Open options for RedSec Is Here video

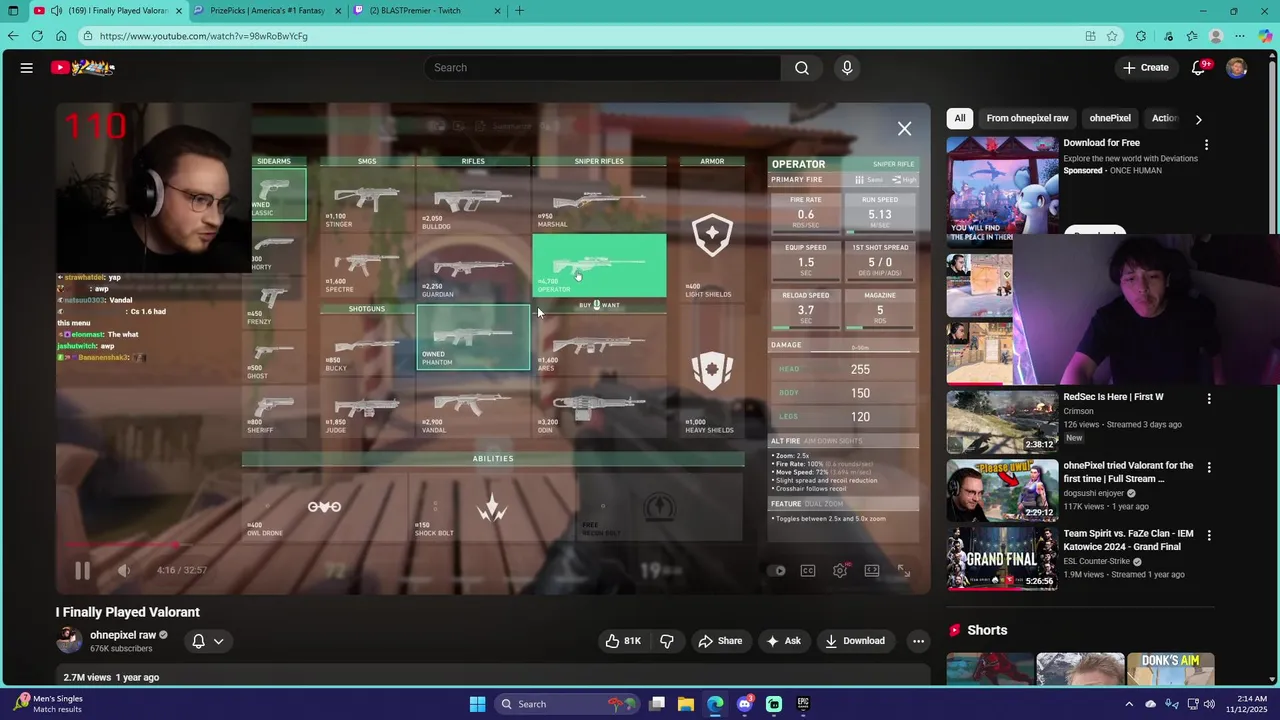[x=1208, y=399]
